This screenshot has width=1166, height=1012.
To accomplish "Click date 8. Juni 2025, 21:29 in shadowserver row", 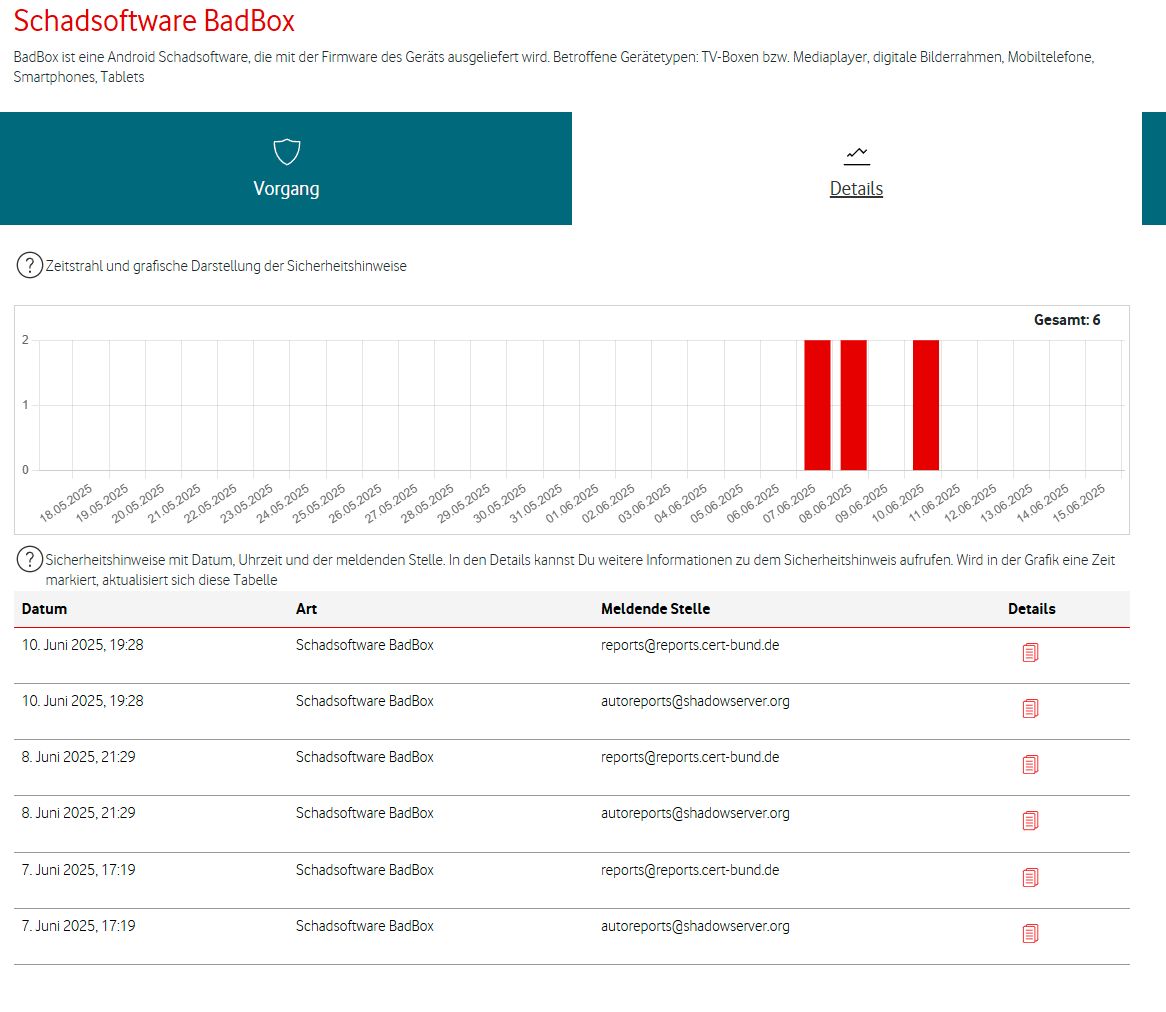I will [79, 813].
